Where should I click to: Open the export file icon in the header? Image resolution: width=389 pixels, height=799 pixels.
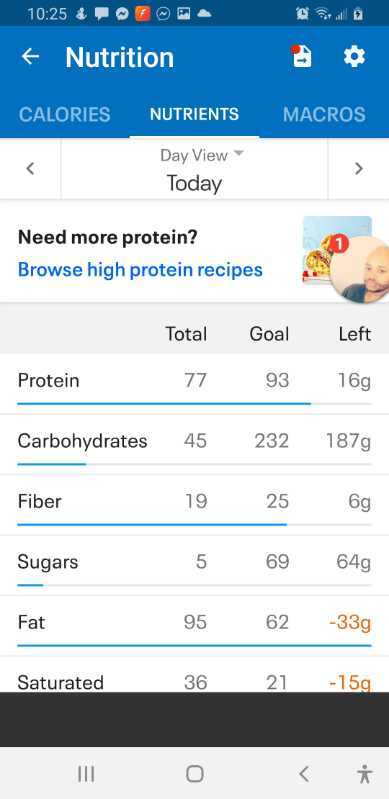[301, 56]
